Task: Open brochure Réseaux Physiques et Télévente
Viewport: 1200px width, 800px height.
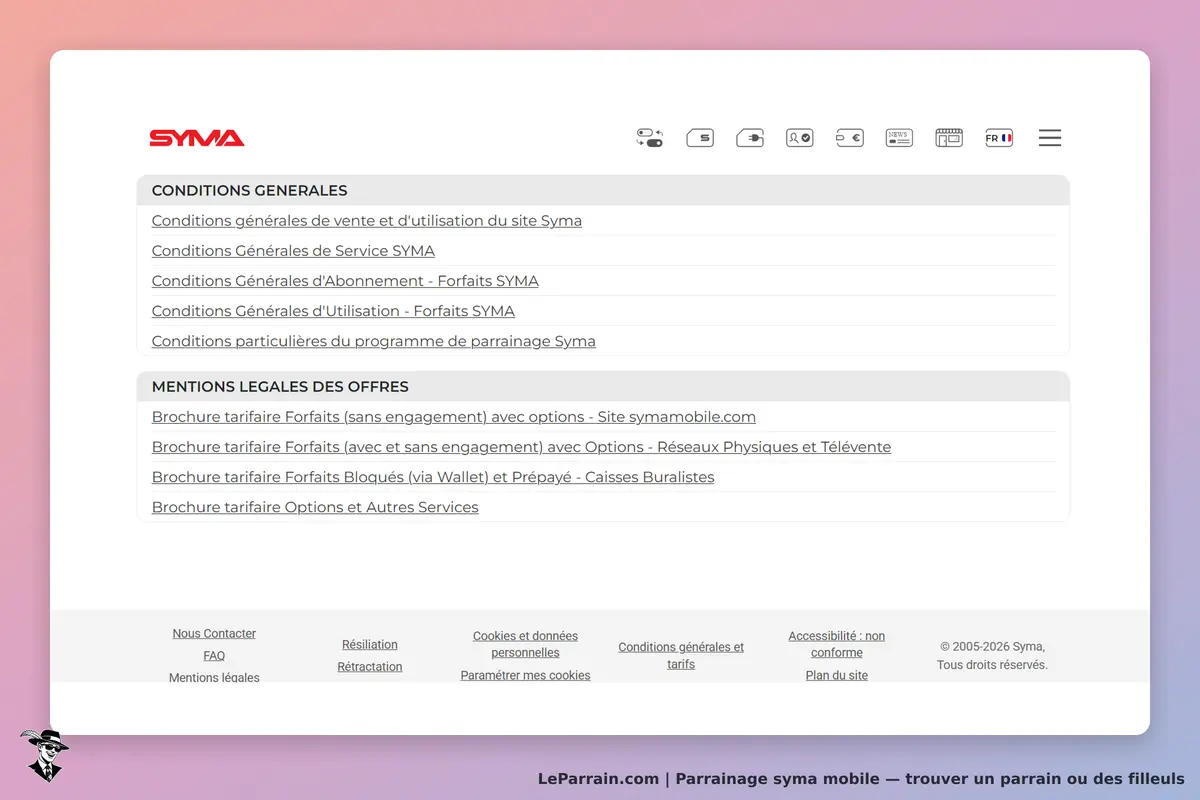Action: [521, 447]
